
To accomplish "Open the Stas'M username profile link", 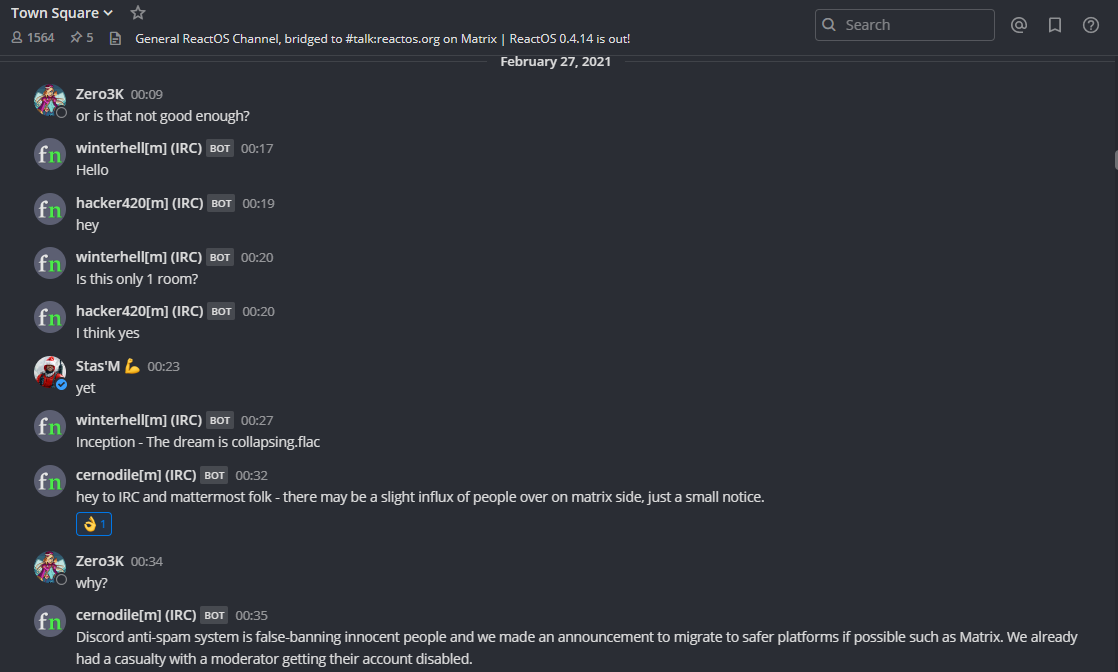I will point(97,366).
